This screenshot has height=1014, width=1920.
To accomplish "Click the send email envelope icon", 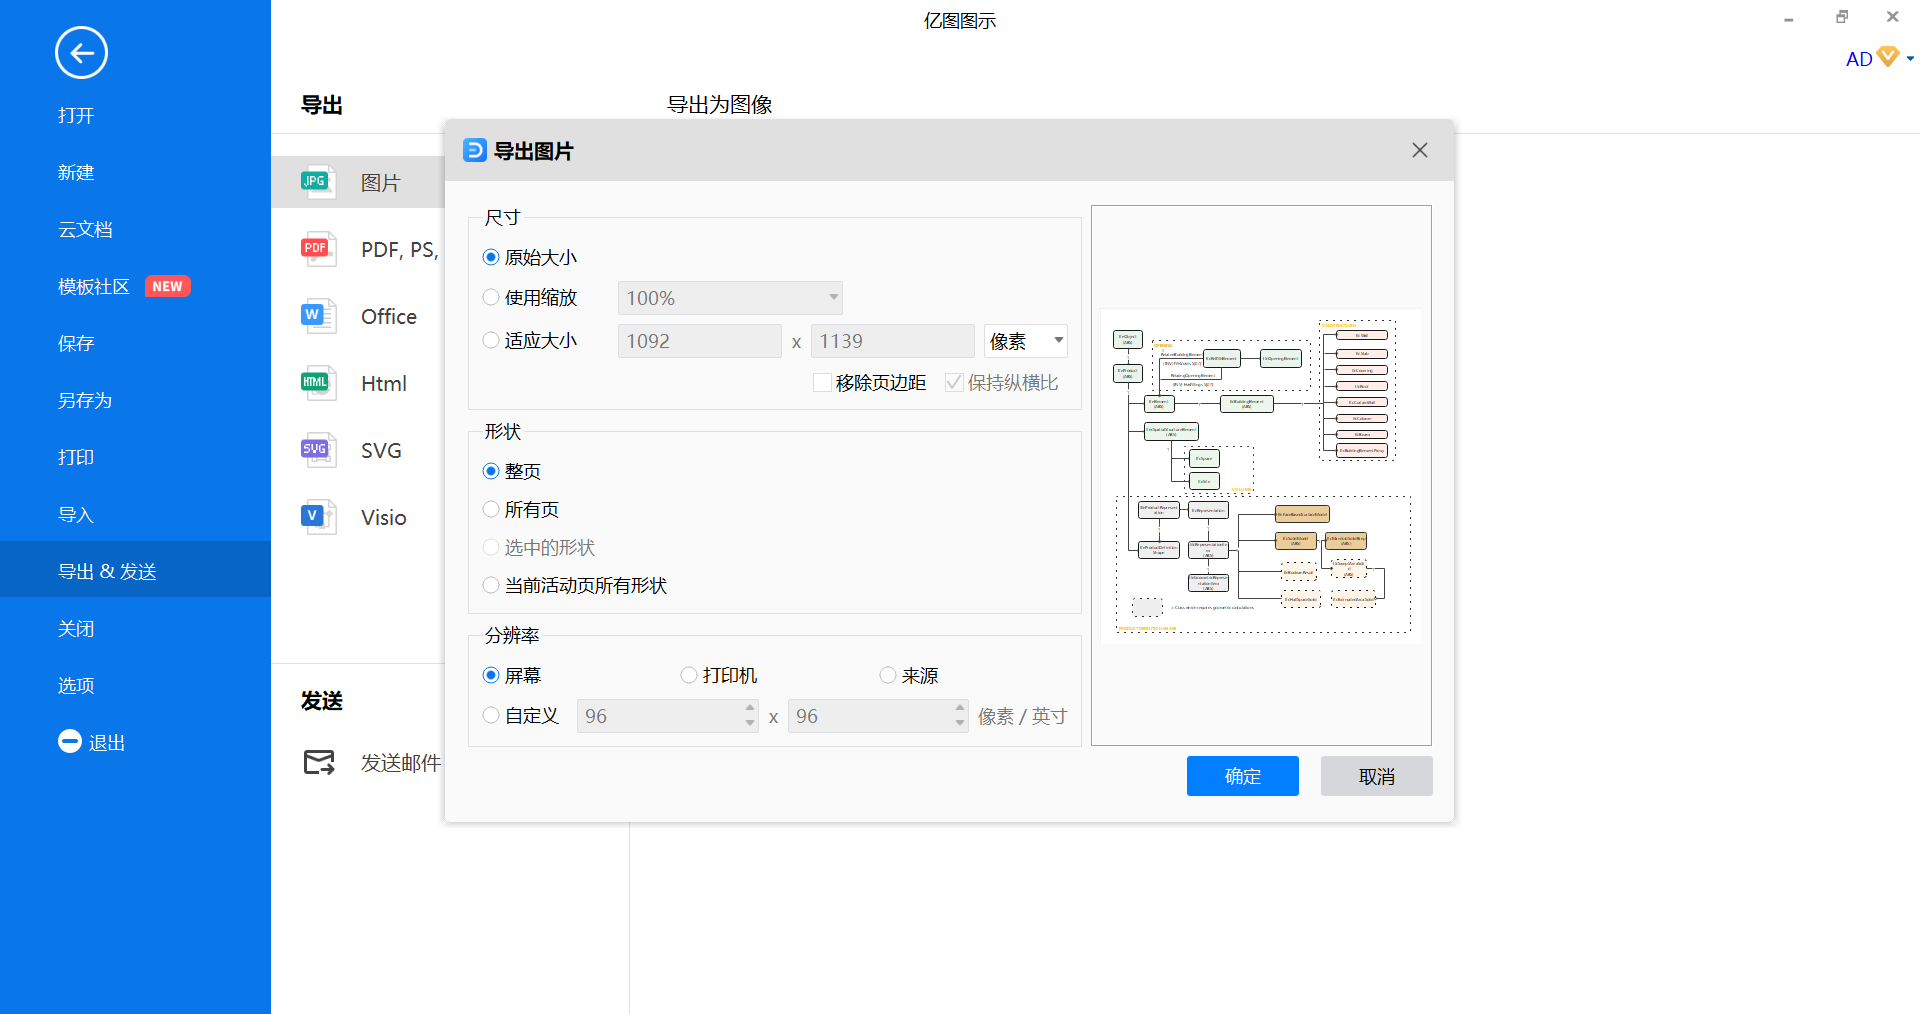I will pos(319,762).
